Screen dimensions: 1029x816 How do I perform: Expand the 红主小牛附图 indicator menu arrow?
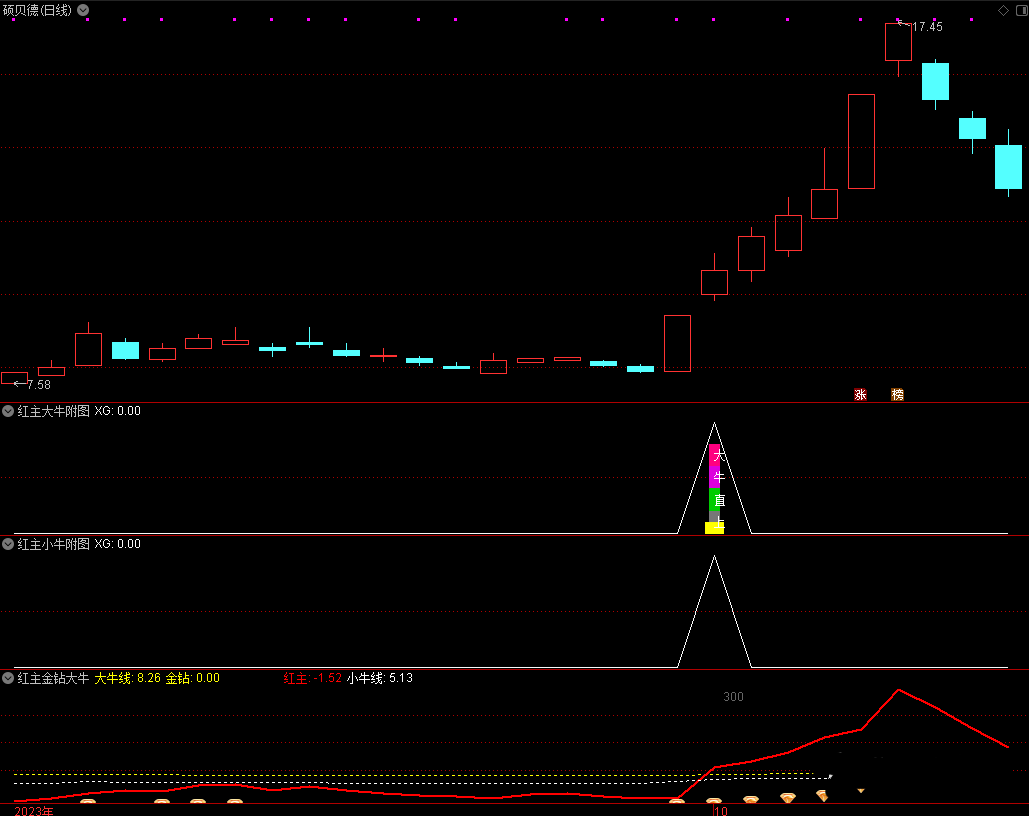tap(8, 544)
